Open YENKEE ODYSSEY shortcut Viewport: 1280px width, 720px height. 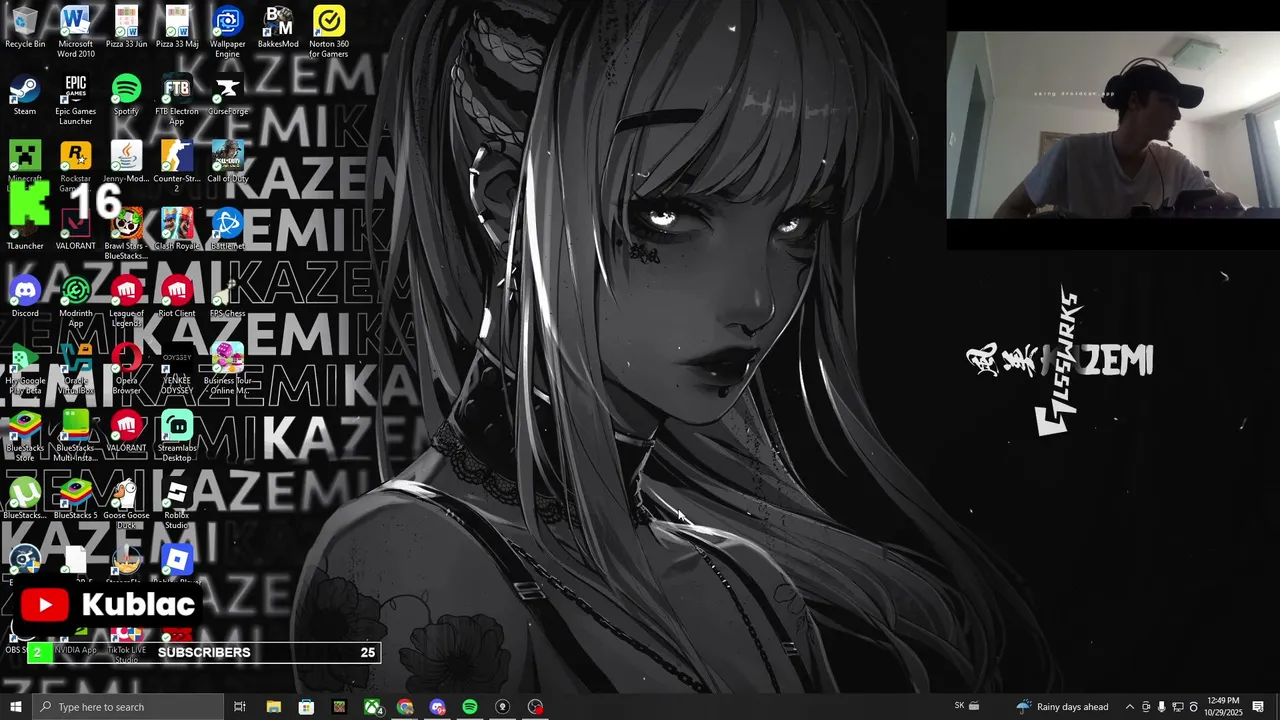pyautogui.click(x=177, y=369)
